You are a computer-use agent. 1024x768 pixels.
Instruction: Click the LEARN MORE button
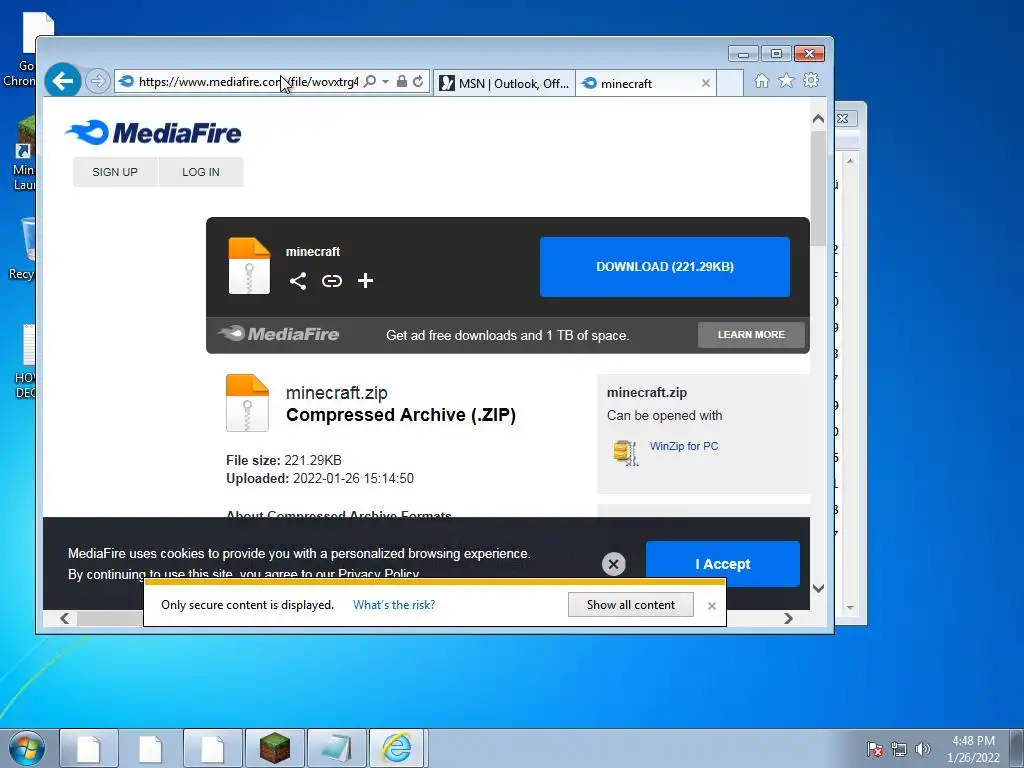tap(751, 334)
